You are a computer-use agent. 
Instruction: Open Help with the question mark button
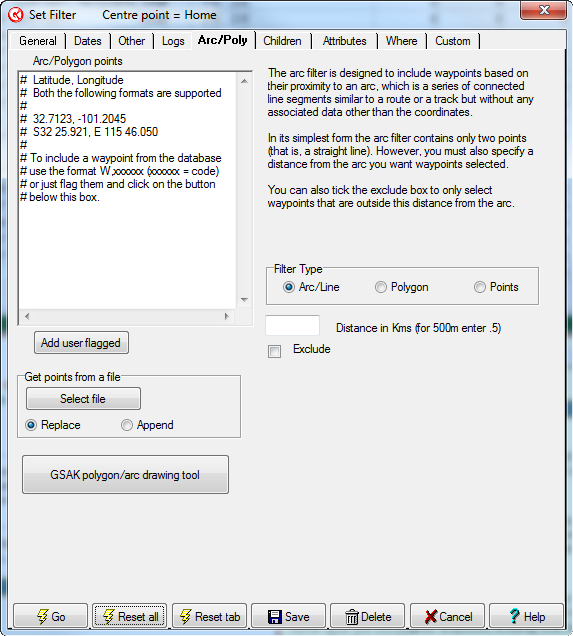click(x=526, y=616)
